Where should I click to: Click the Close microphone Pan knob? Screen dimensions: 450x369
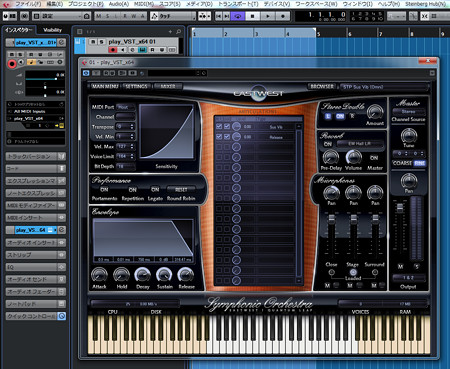pyautogui.click(x=331, y=193)
